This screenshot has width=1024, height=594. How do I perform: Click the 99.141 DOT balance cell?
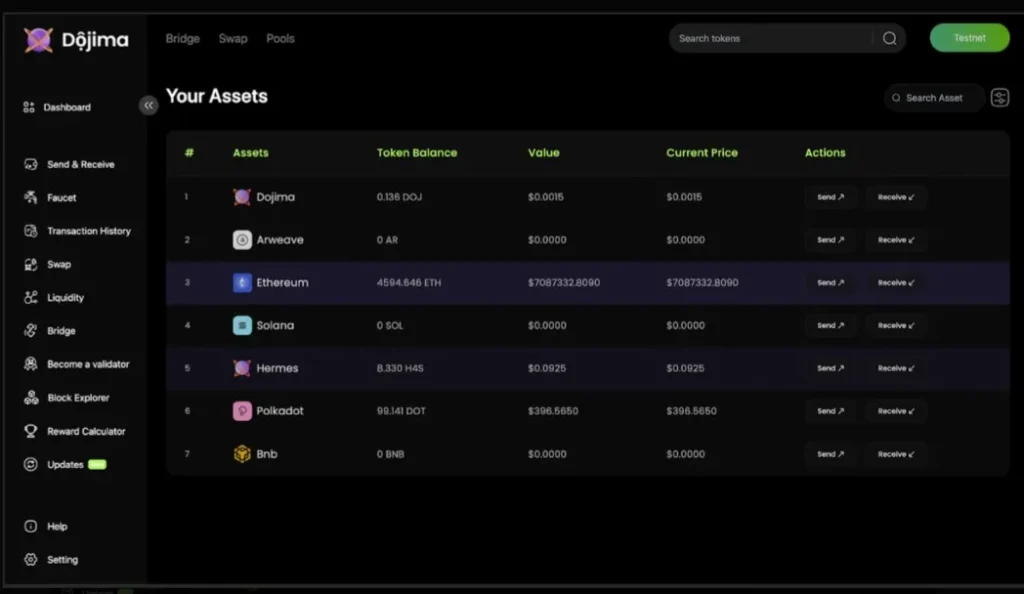pos(401,411)
